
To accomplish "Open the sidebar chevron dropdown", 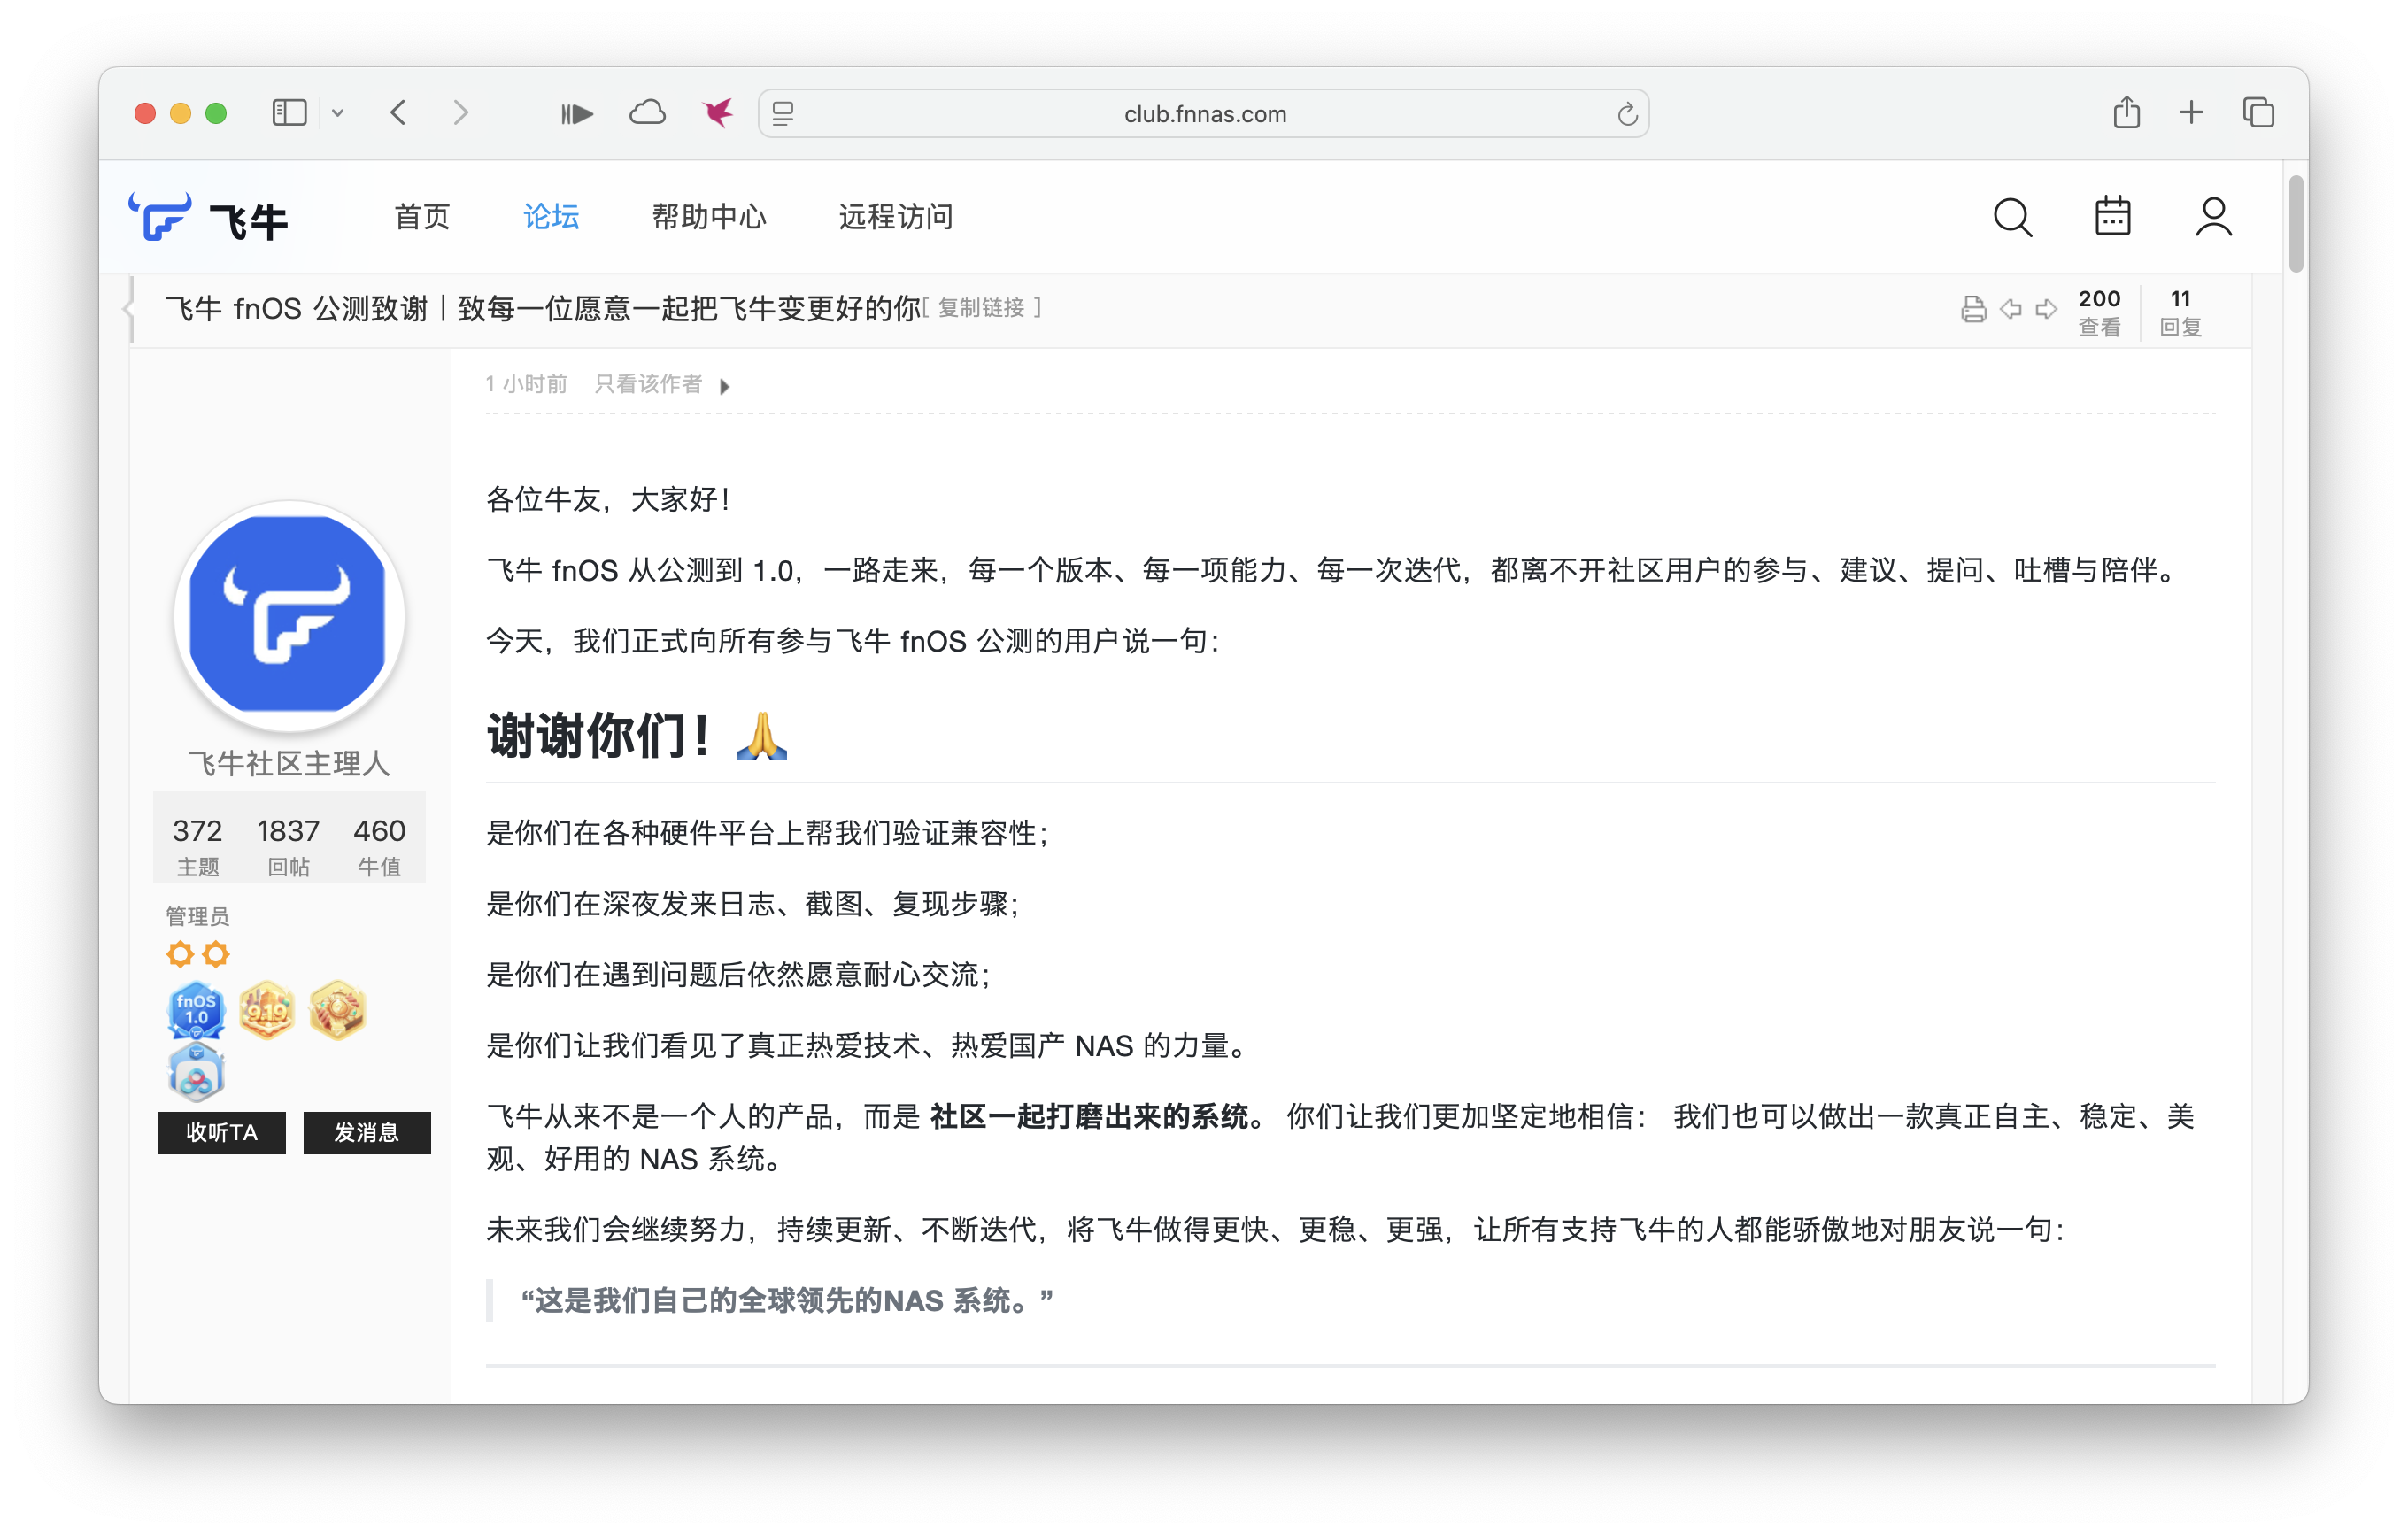I will point(338,113).
